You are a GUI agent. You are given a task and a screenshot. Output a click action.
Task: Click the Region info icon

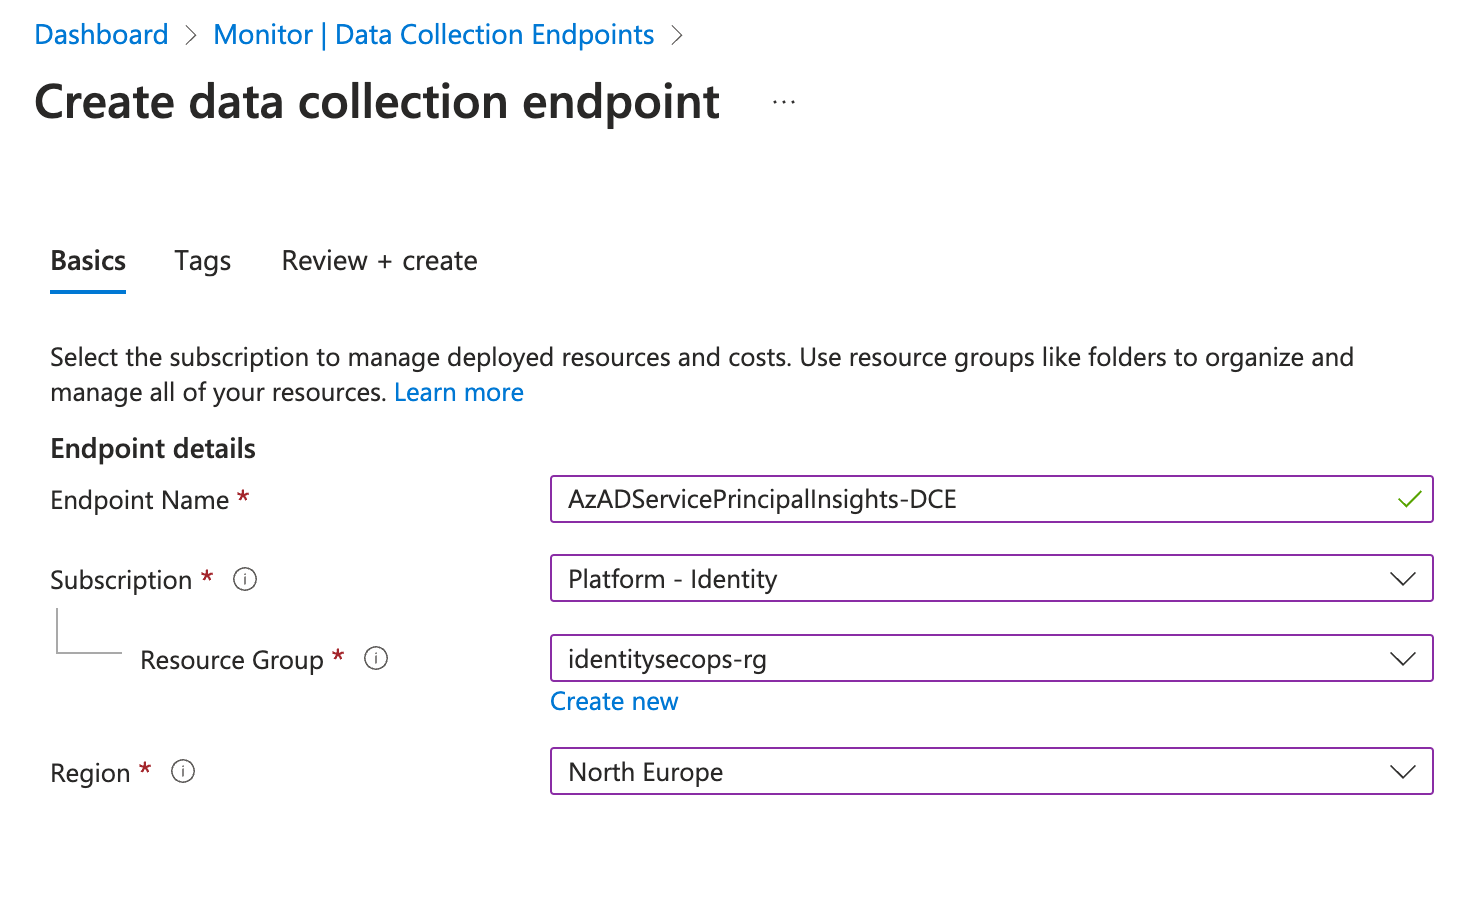click(x=183, y=771)
